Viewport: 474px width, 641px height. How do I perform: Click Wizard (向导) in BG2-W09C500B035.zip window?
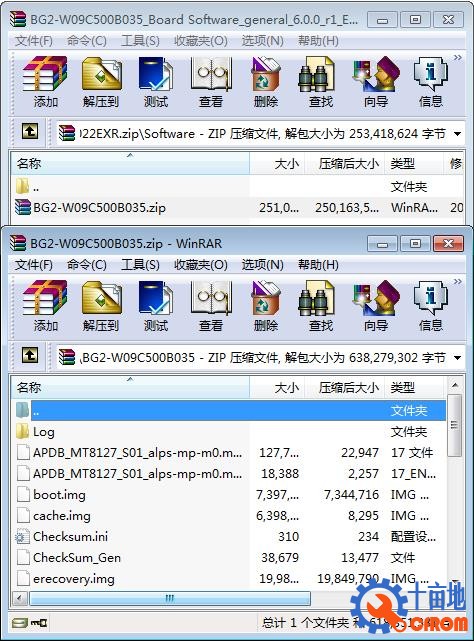pos(376,306)
